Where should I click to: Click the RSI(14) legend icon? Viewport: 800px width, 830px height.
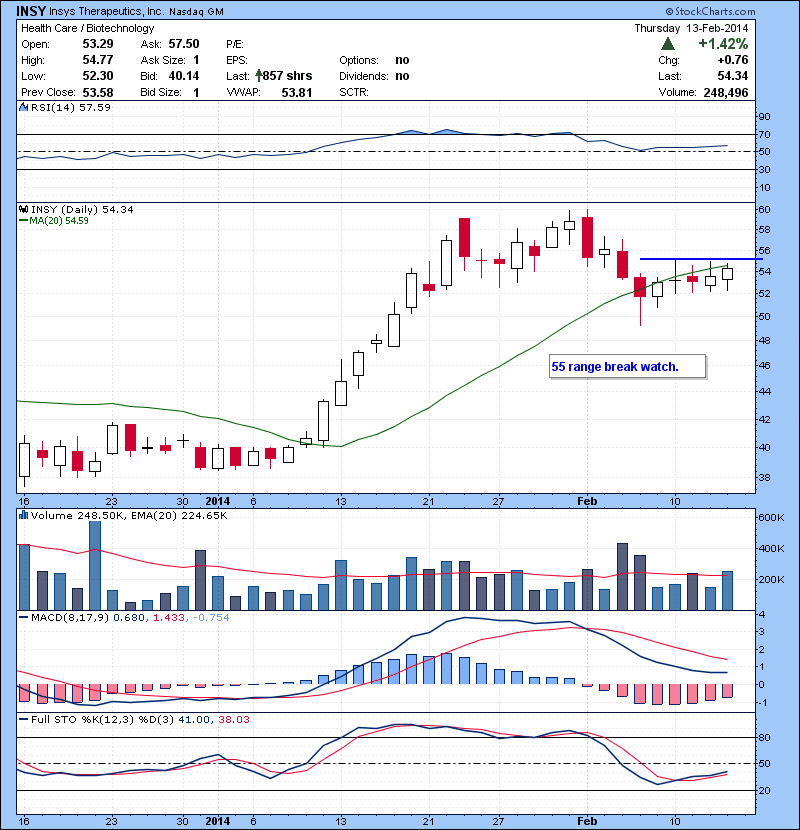23,107
